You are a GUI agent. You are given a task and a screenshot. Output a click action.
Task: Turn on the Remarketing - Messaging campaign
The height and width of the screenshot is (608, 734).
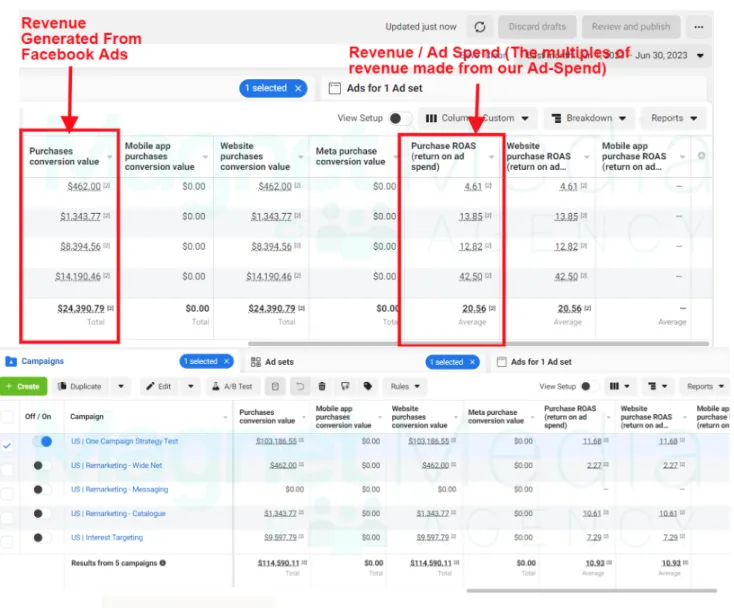coord(42,489)
